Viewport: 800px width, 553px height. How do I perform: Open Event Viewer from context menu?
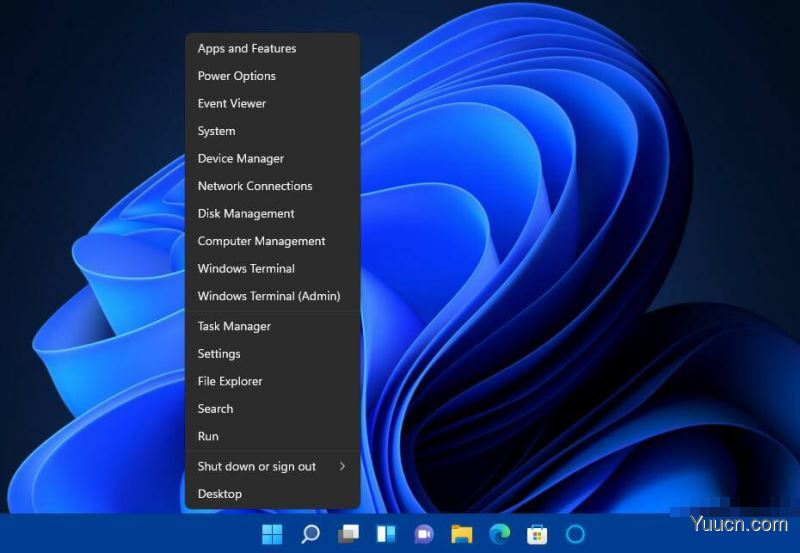click(x=272, y=104)
